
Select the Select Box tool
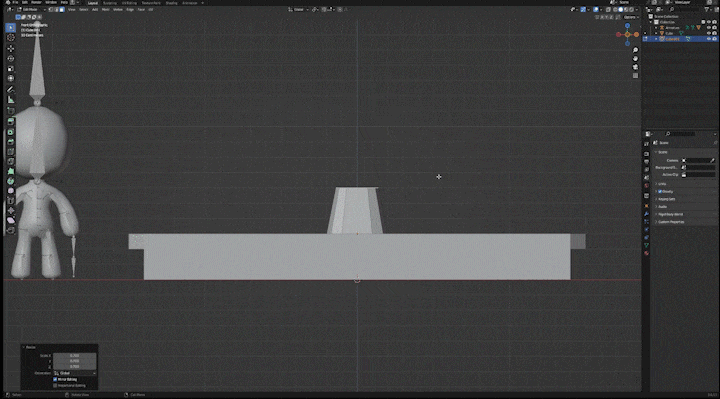tap(11, 28)
